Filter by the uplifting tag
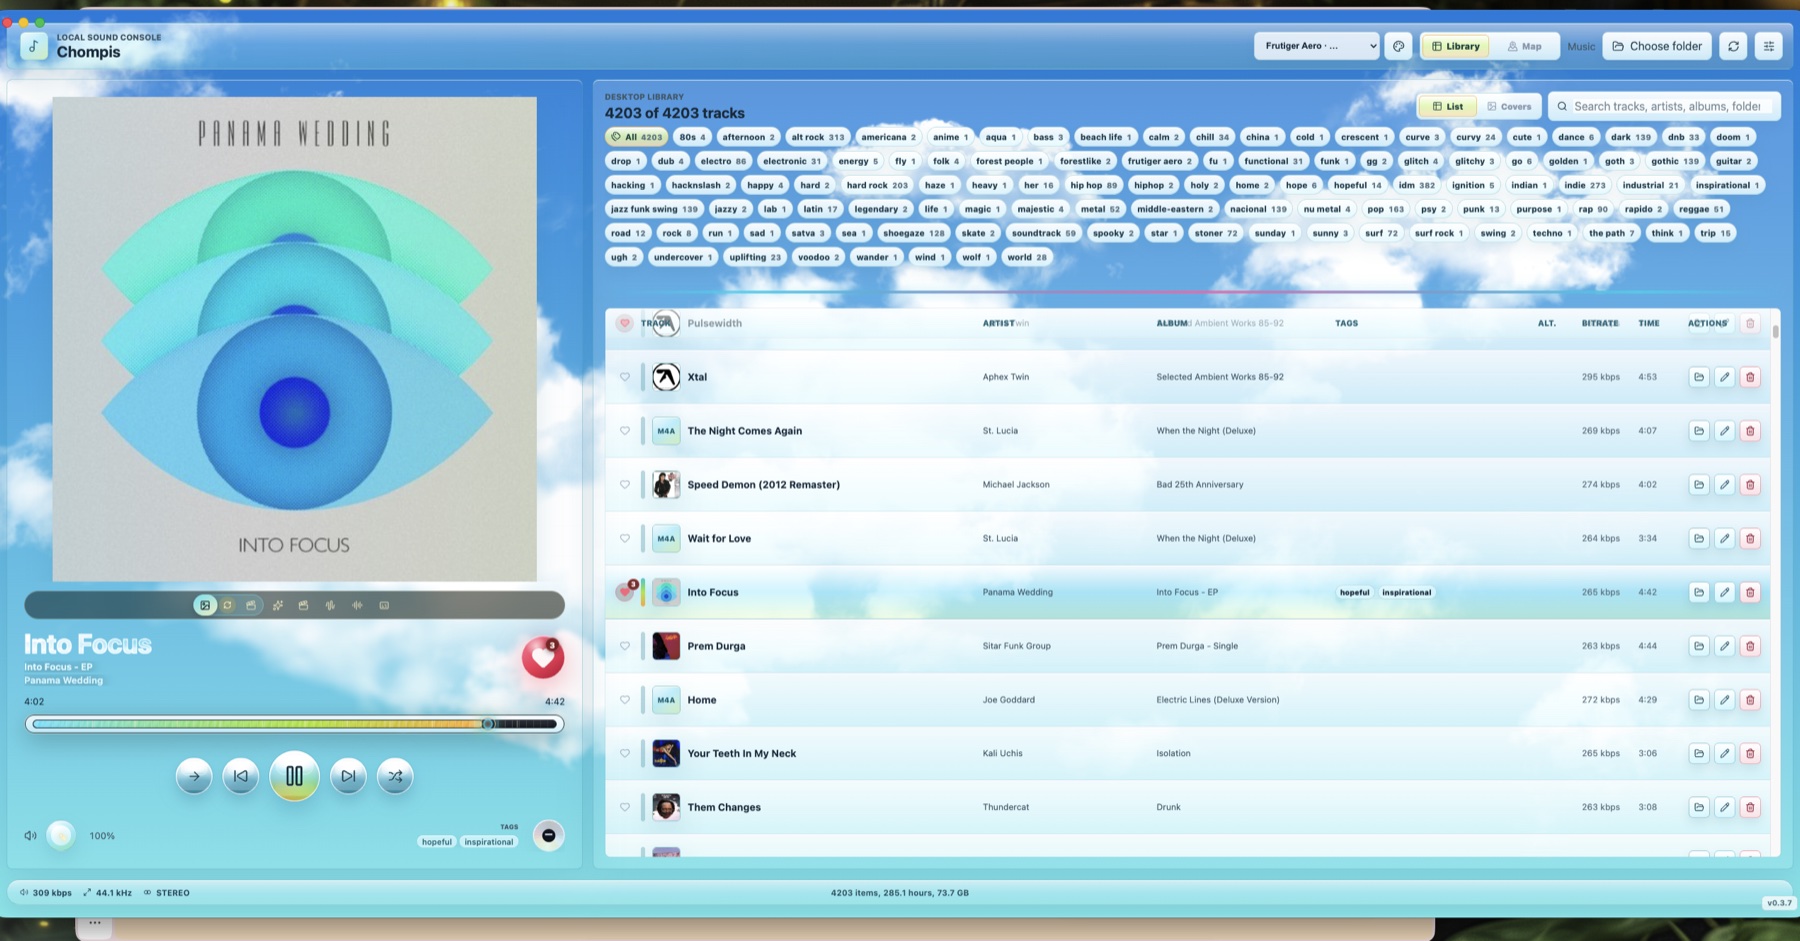This screenshot has height=941, width=1800. coord(755,257)
